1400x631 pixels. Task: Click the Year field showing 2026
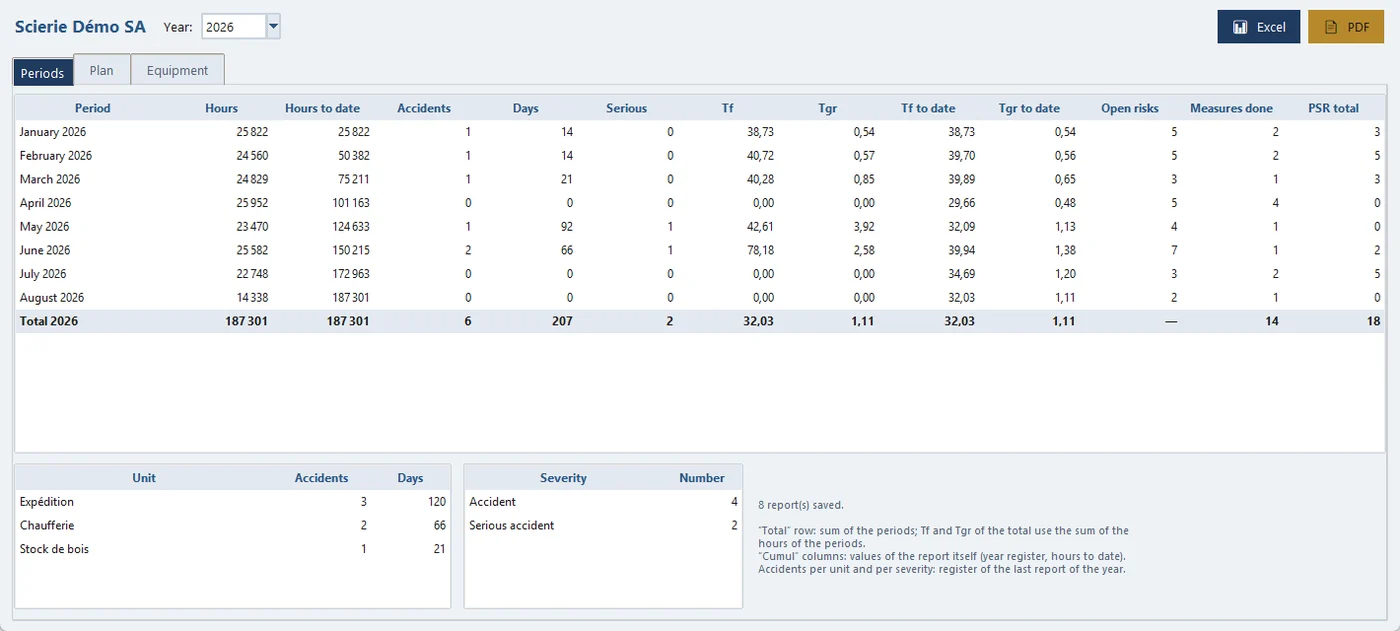point(234,27)
